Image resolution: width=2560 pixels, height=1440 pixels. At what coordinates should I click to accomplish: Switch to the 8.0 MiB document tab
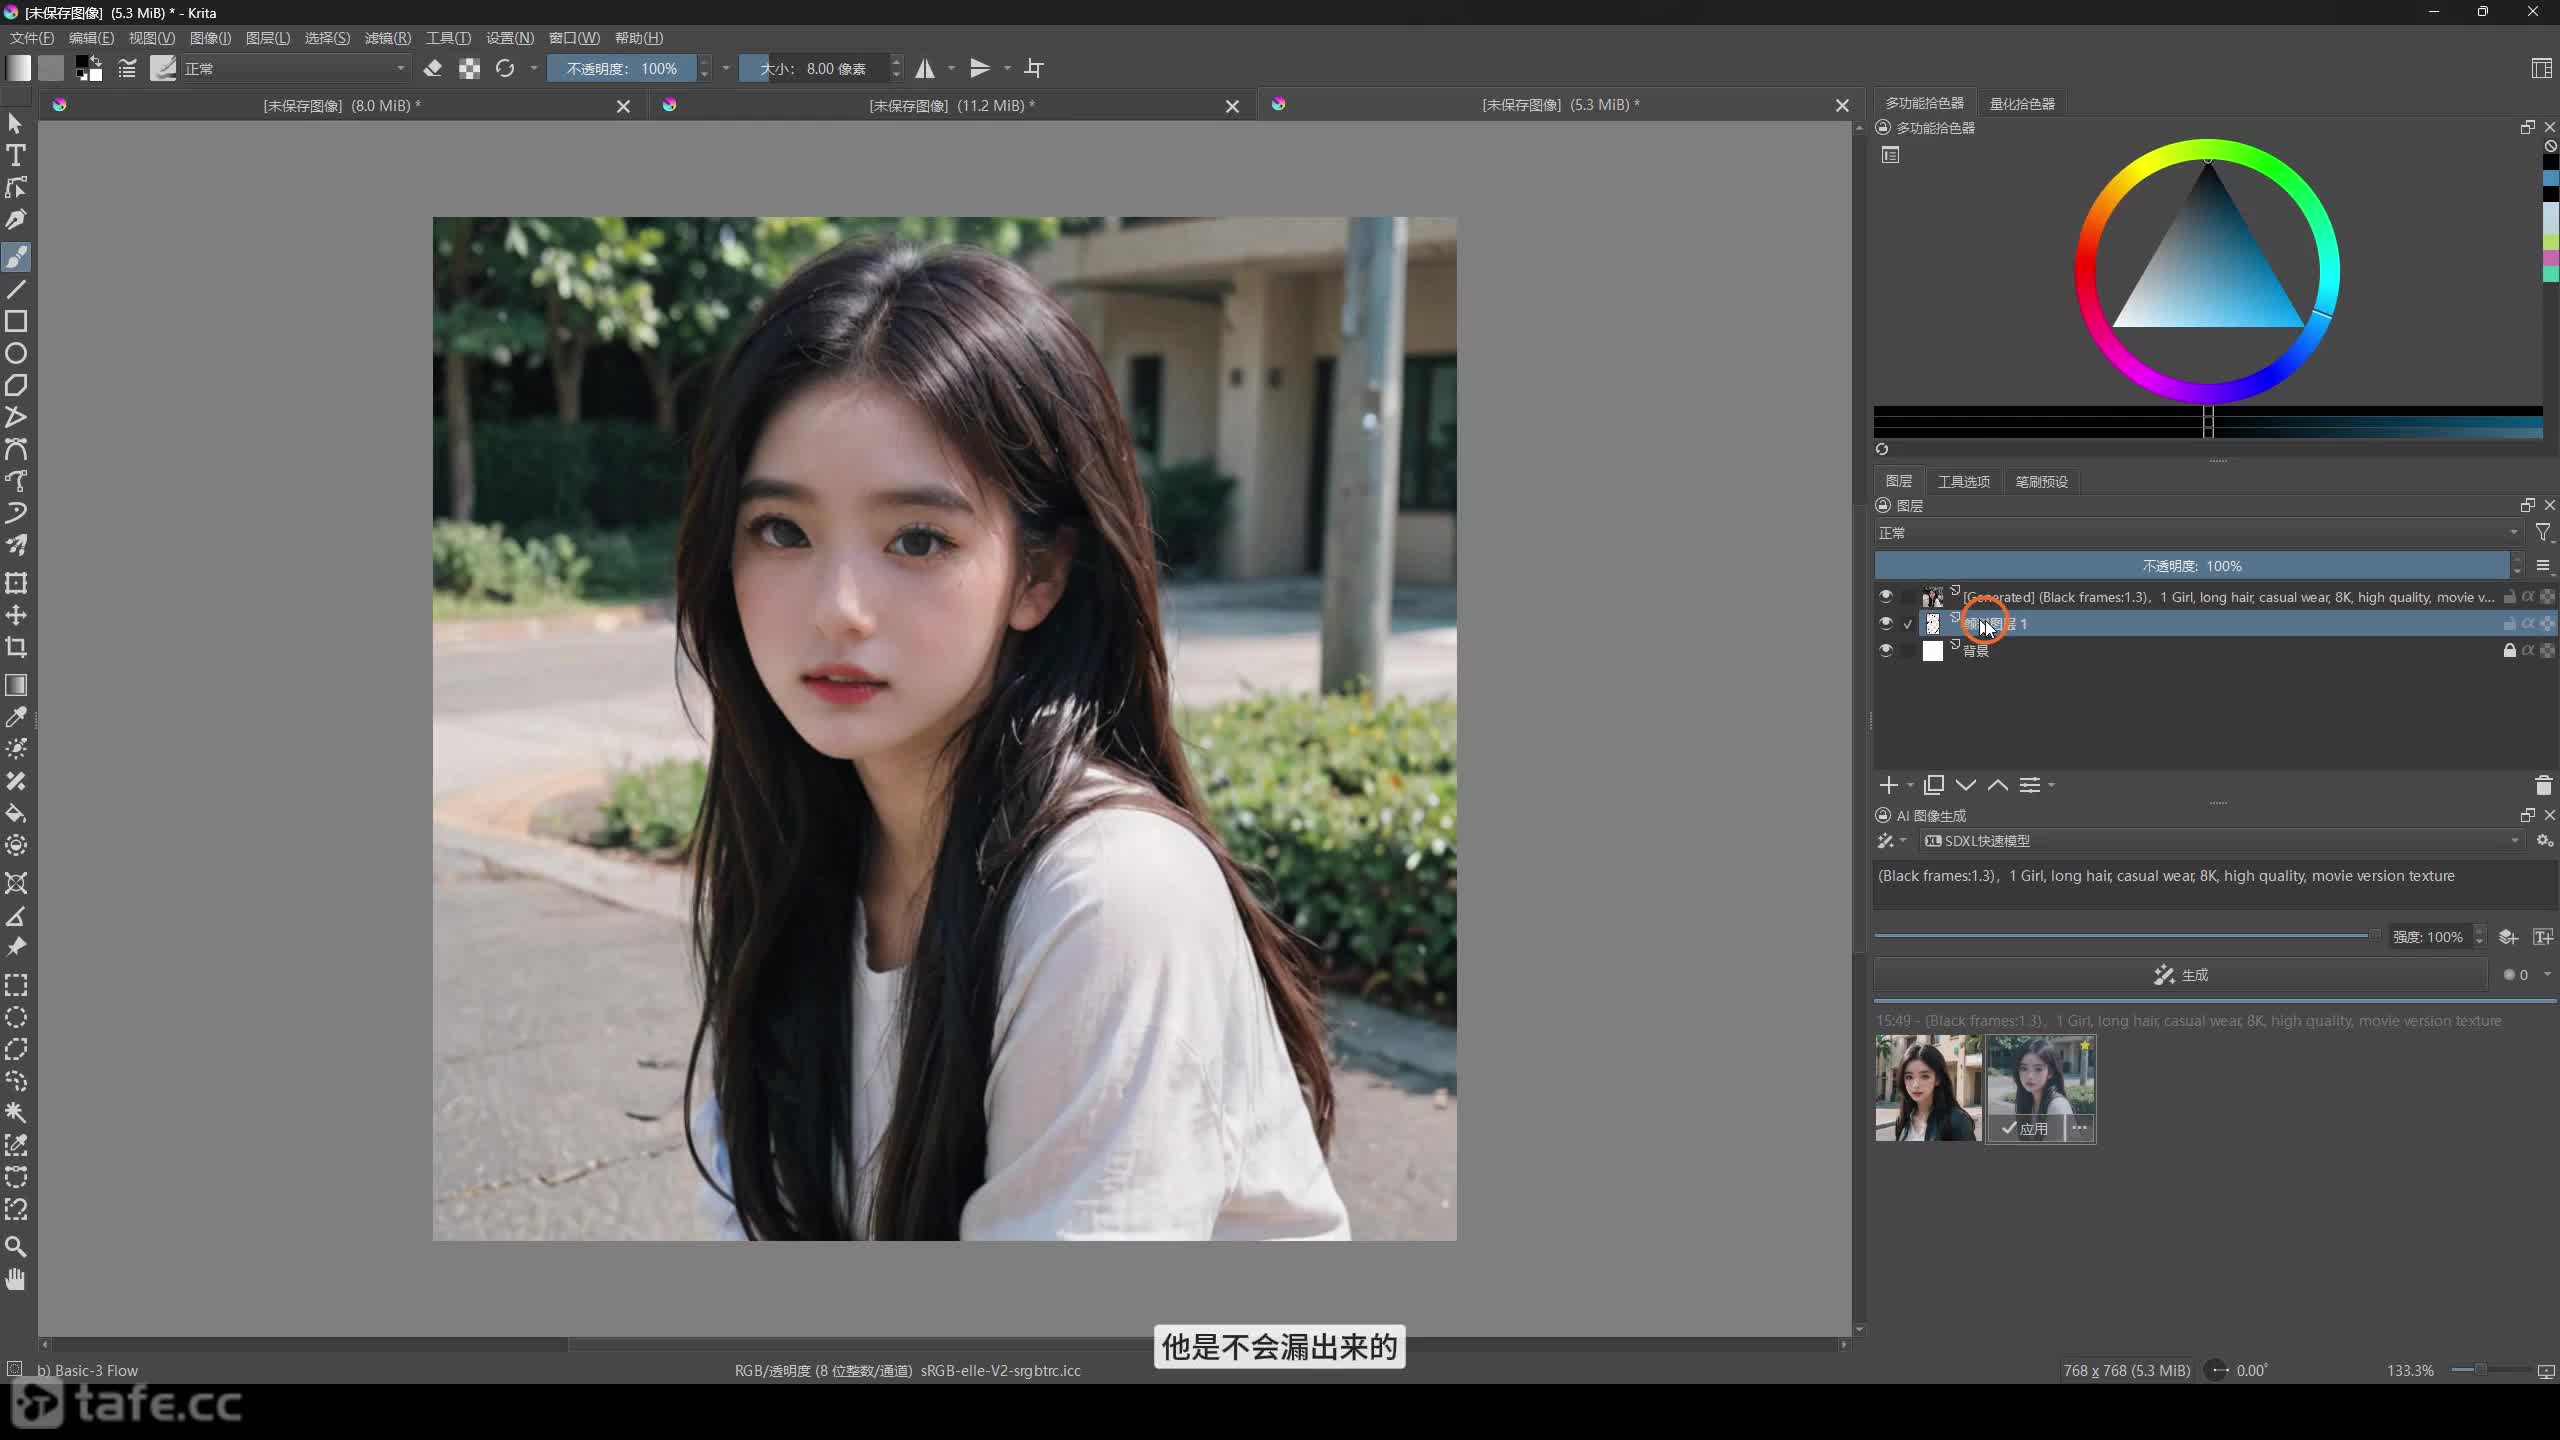click(x=341, y=105)
